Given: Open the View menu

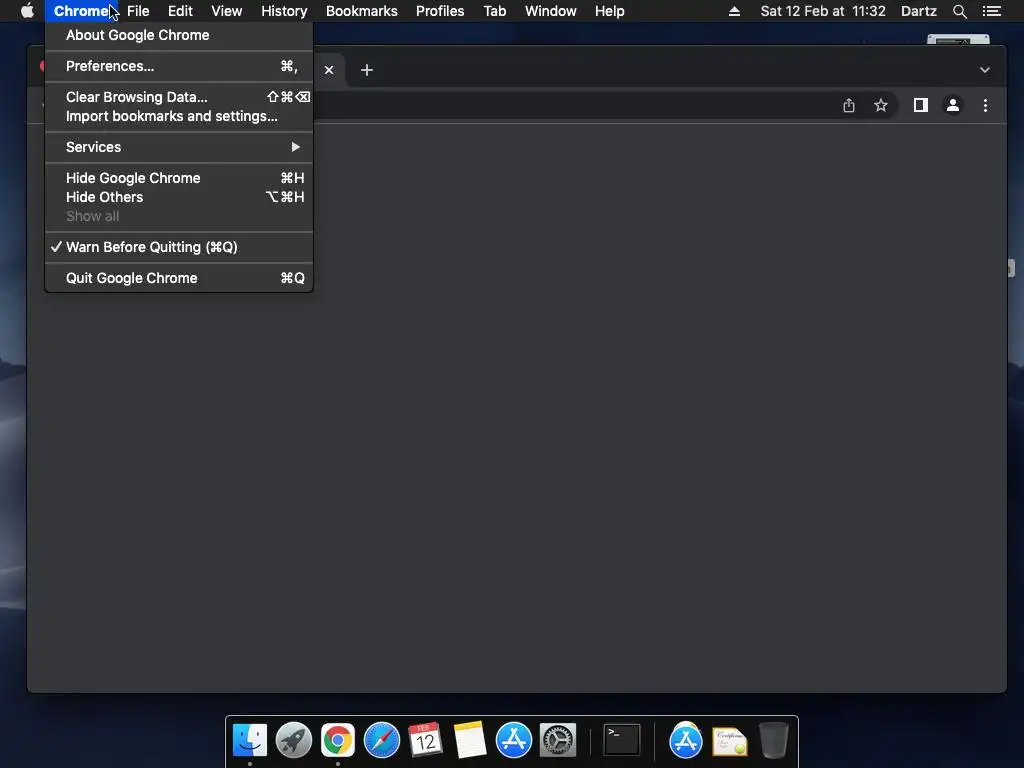Looking at the screenshot, I should point(227,11).
